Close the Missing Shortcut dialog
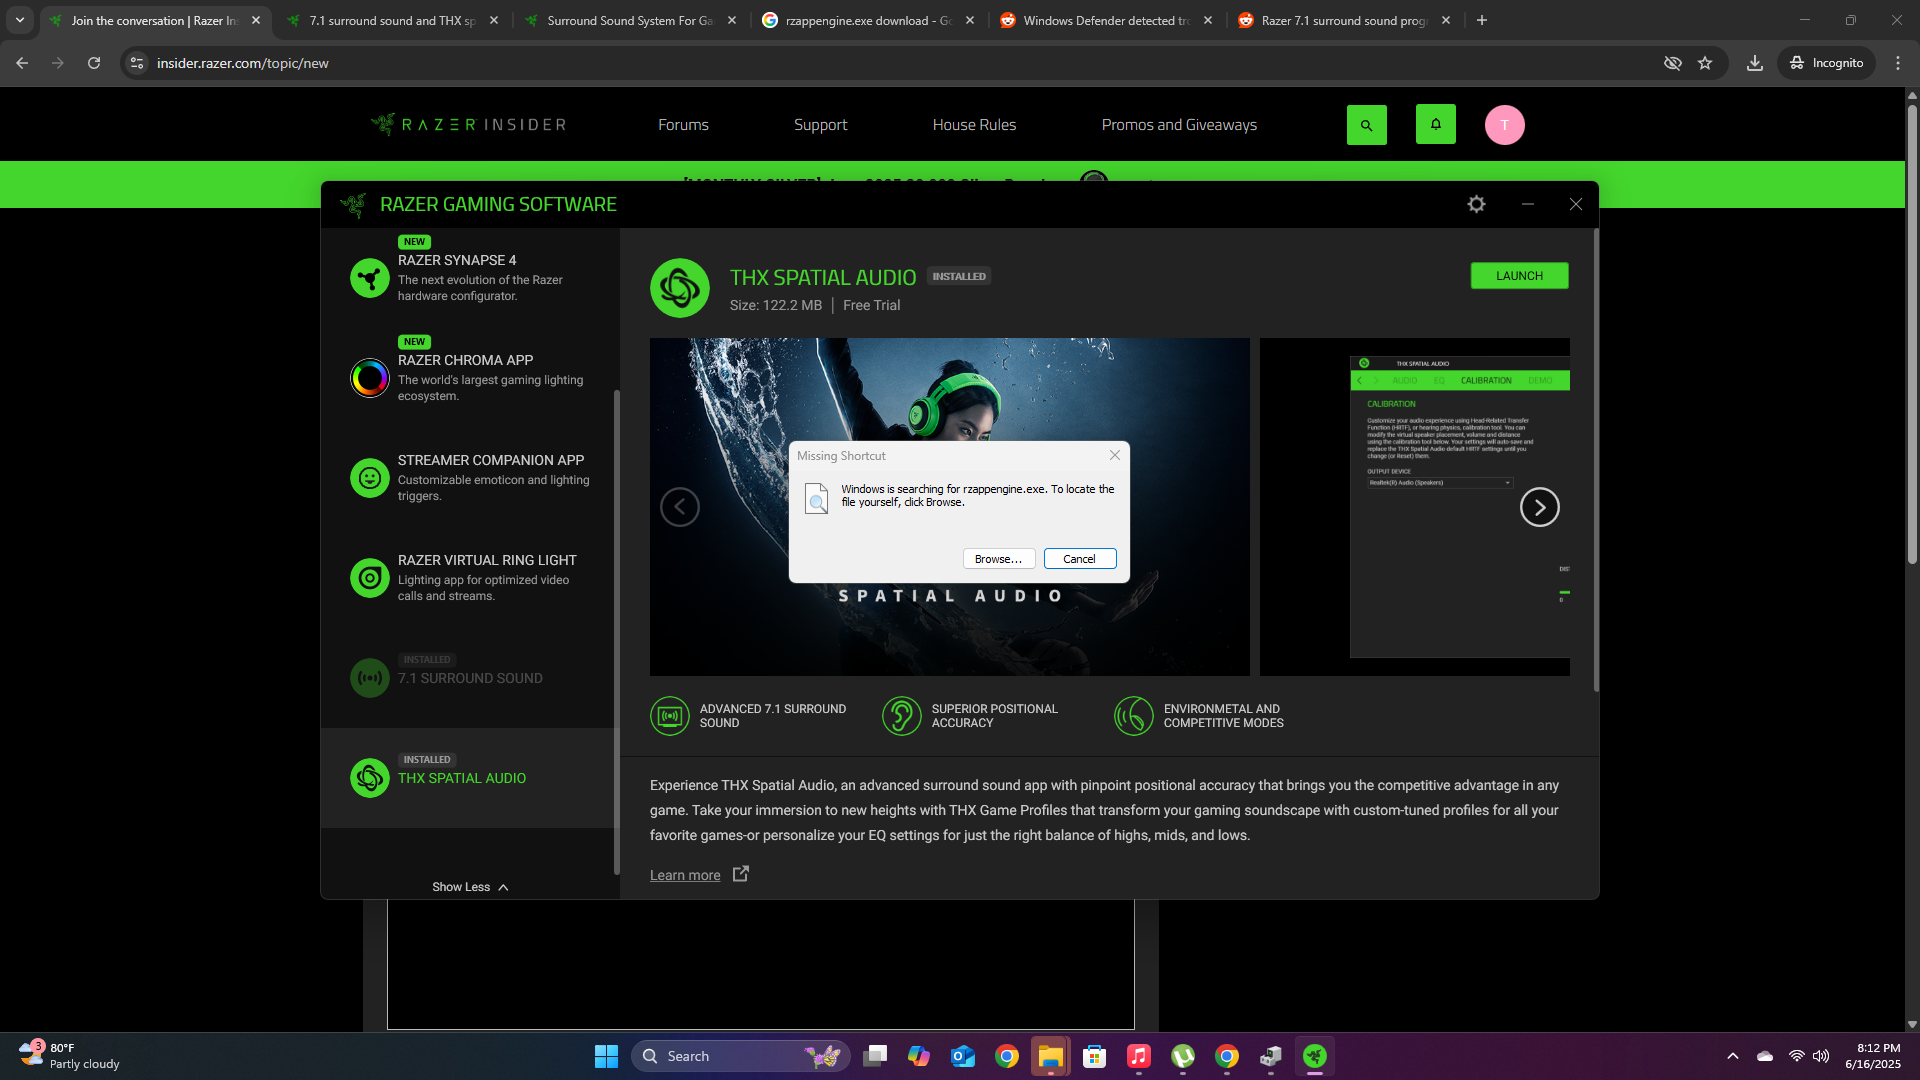Screen dimensions: 1920x1080 tap(1115, 455)
